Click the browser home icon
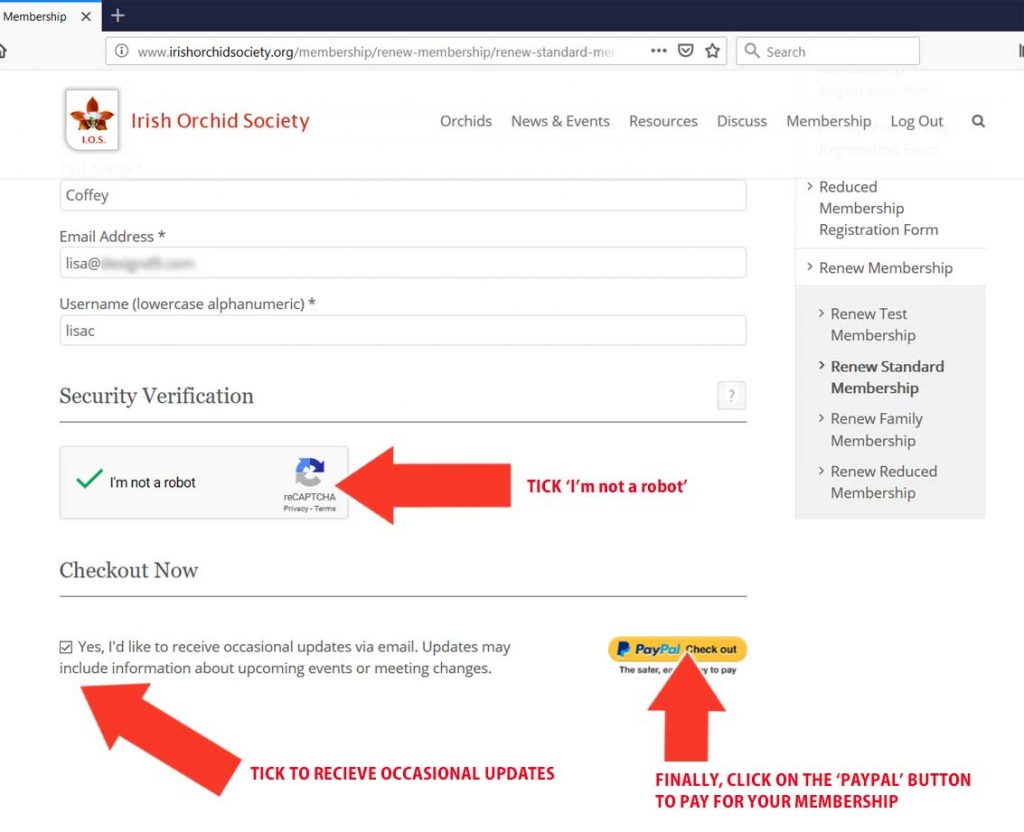1024x832 pixels. (x=3, y=51)
